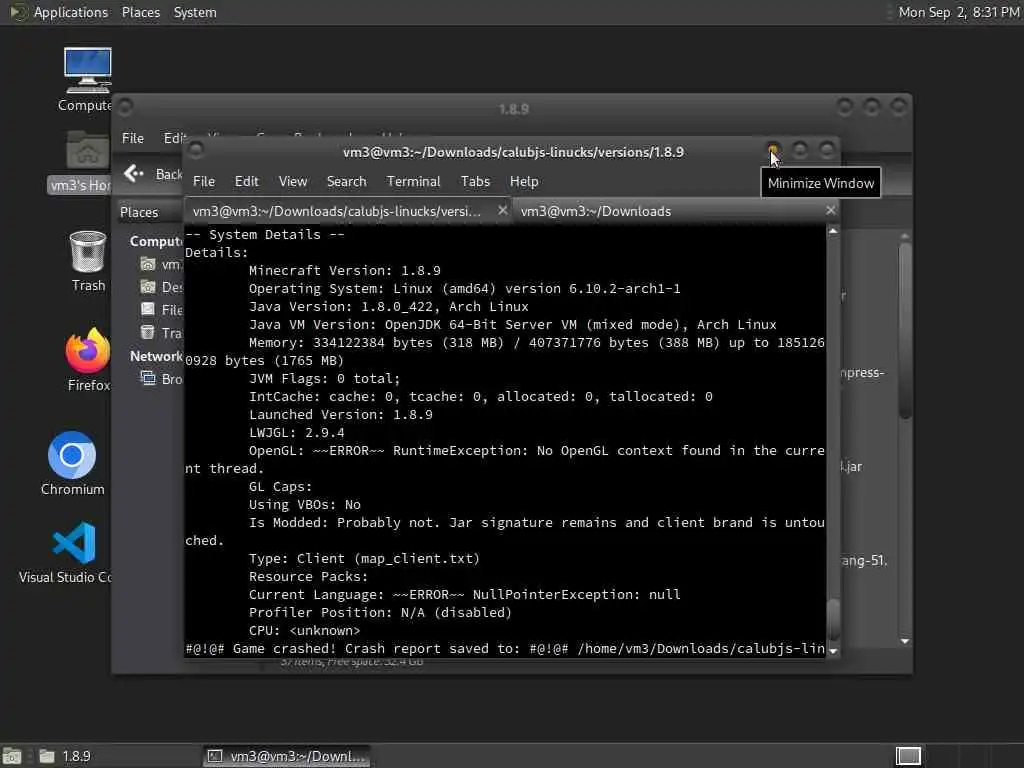Viewport: 1024px width, 768px height.
Task: Click the '-- System Details --' line
Action: tap(264, 234)
